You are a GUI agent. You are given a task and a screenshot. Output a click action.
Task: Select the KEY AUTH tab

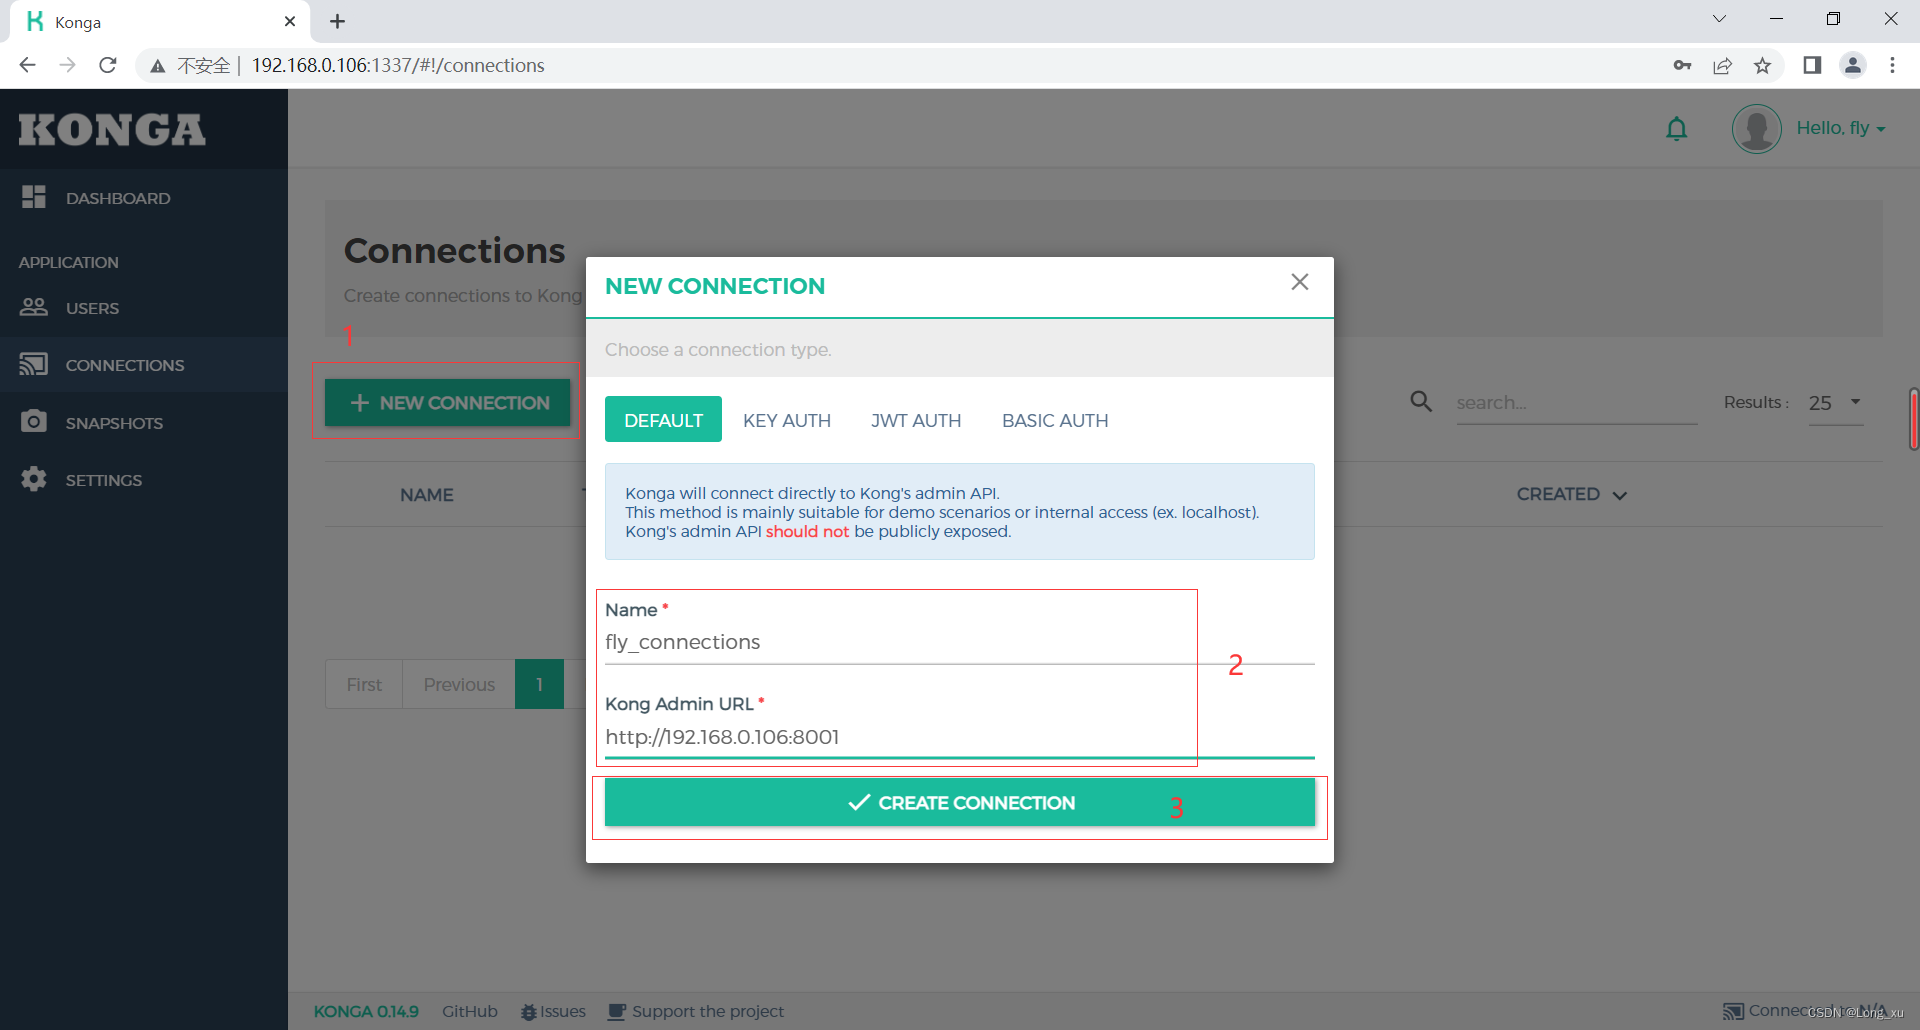click(x=787, y=420)
